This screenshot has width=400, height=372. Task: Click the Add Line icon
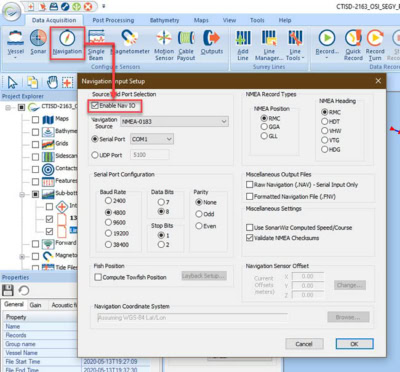[x=243, y=37]
